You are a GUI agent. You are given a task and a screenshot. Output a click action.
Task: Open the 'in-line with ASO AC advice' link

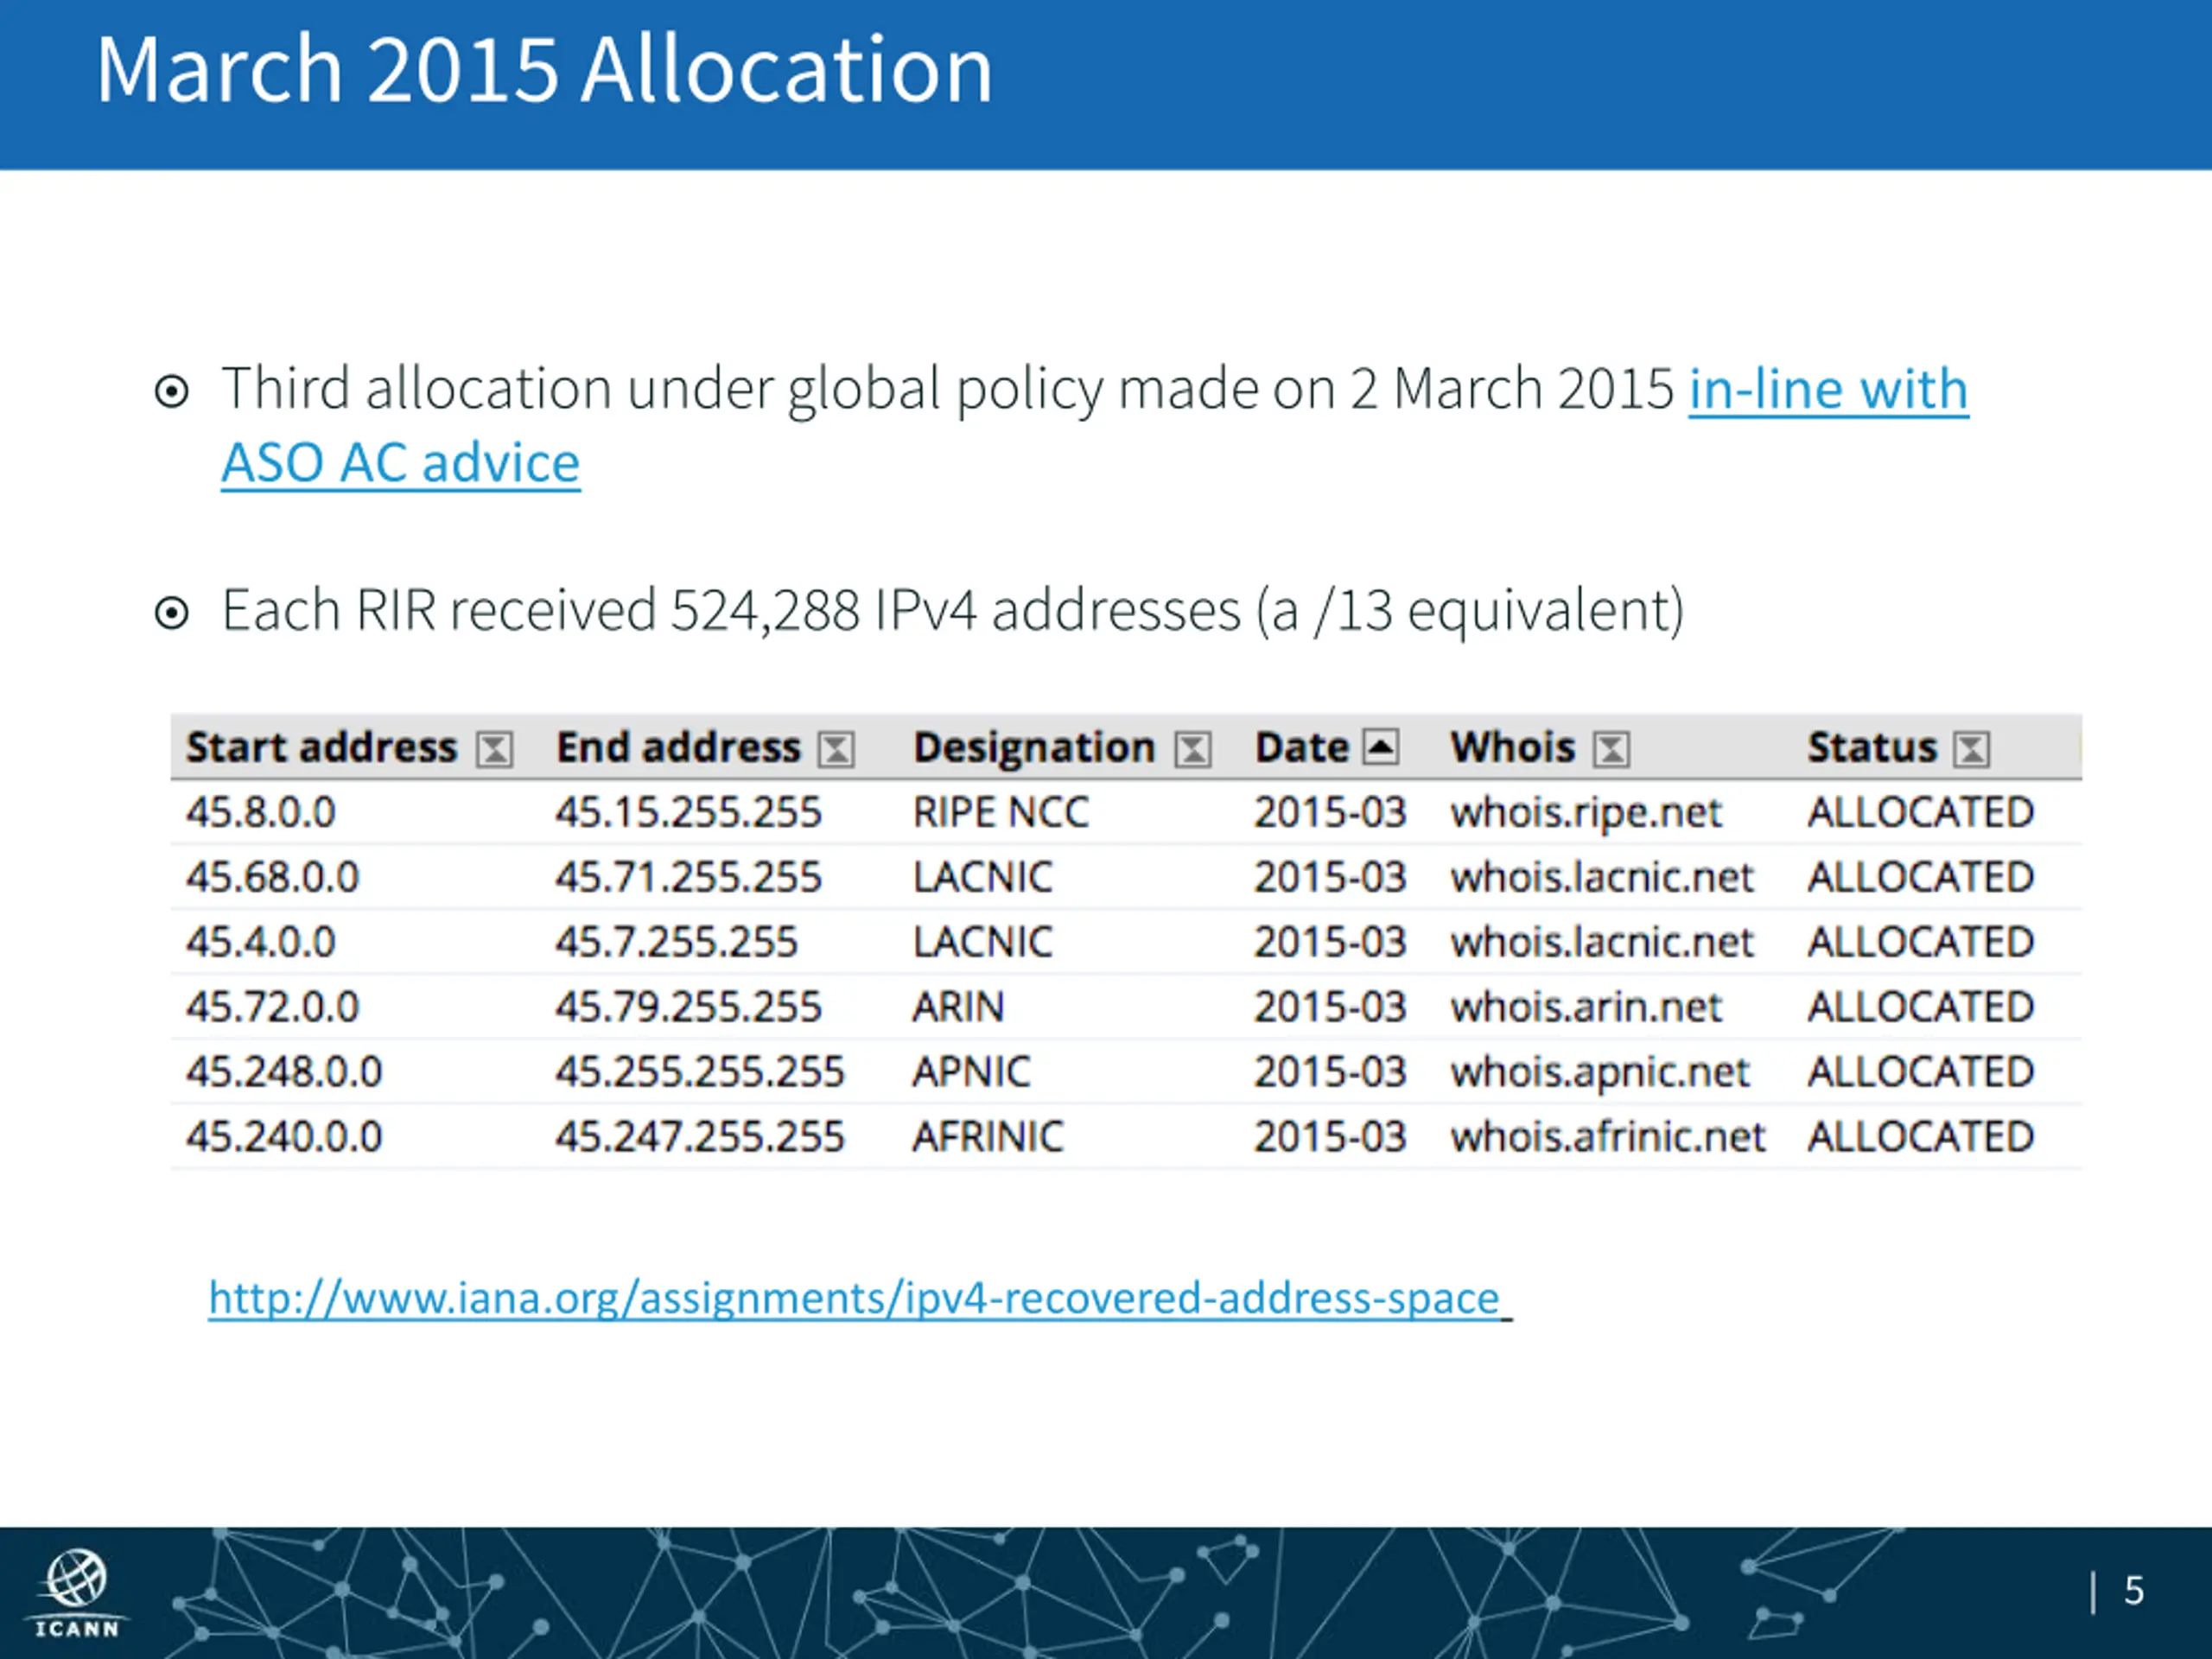pos(1828,388)
